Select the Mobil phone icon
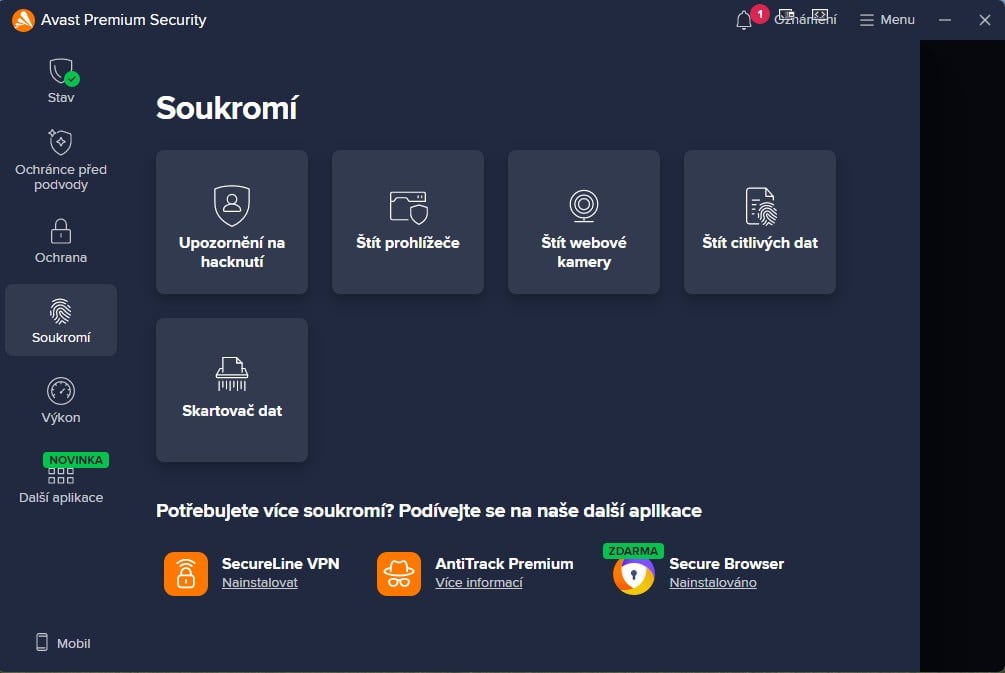 point(41,643)
